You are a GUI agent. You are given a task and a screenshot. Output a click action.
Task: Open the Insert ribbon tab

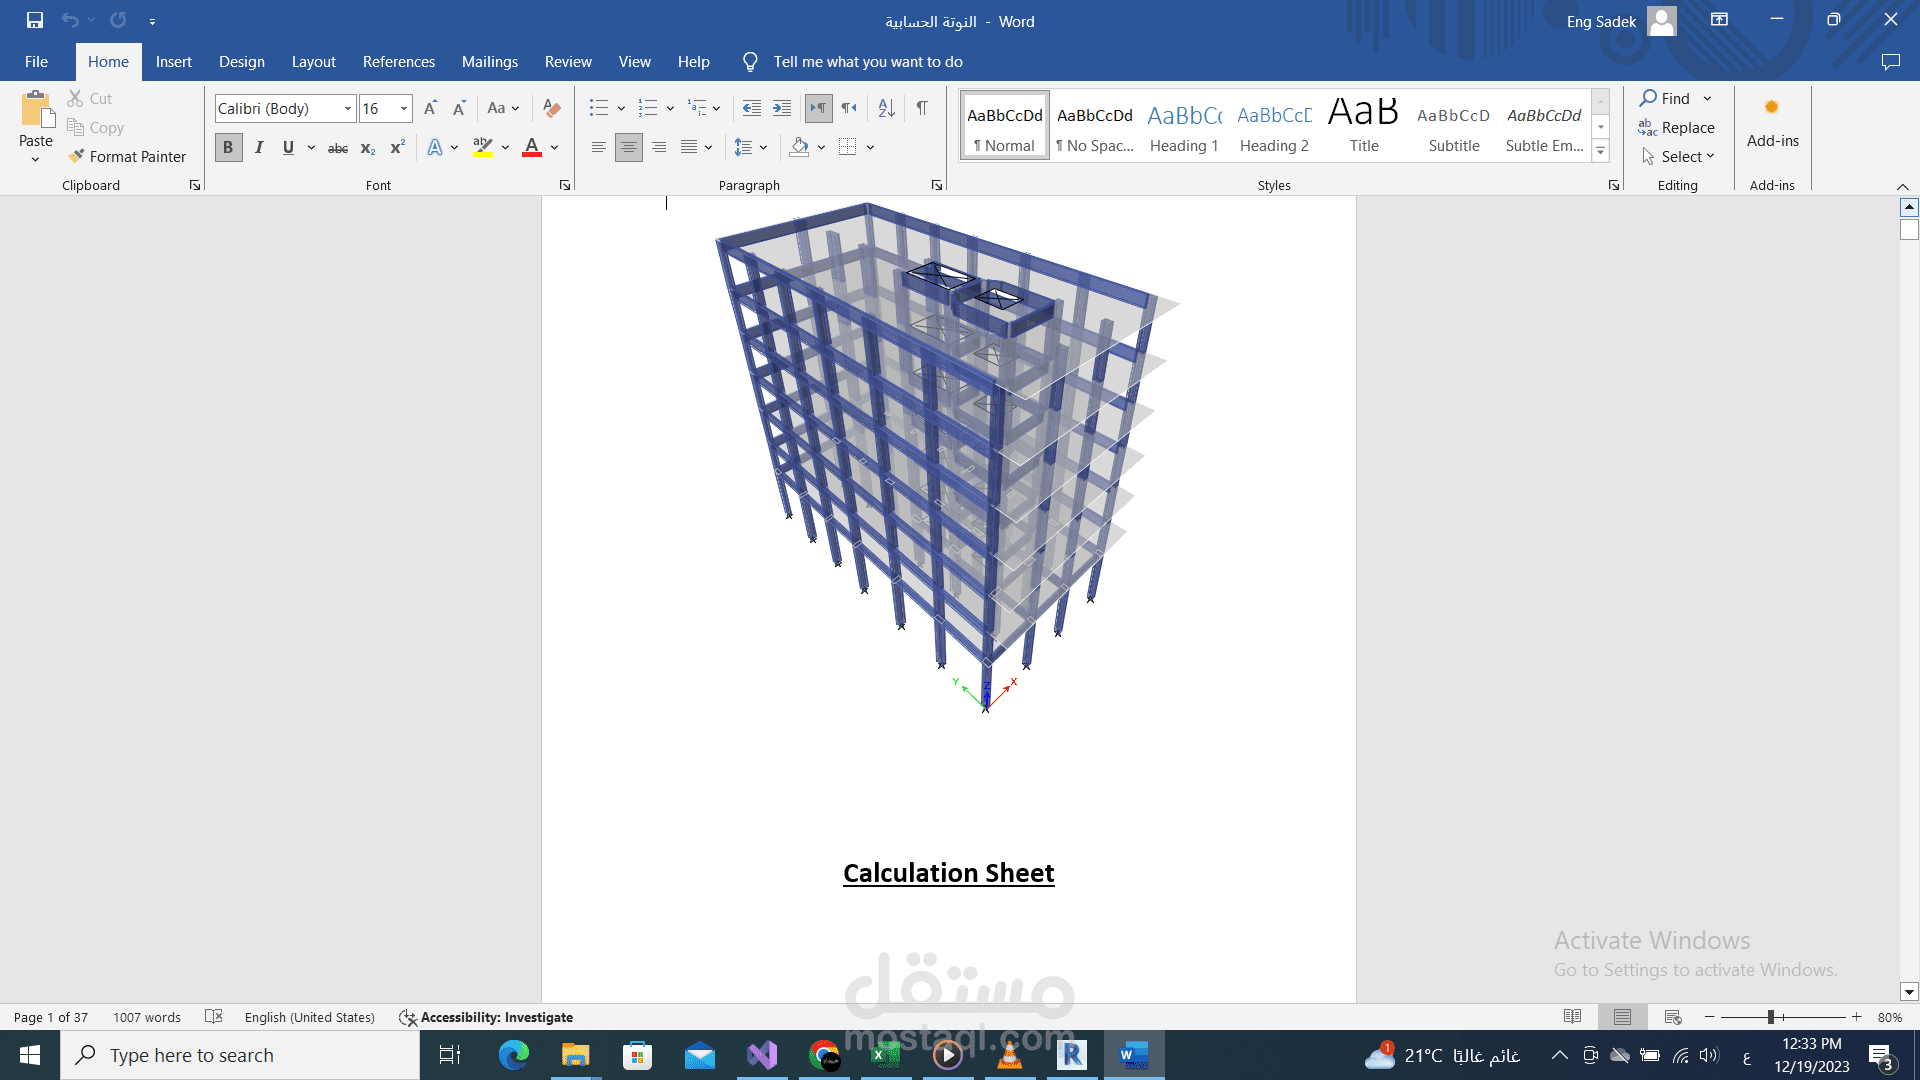click(x=173, y=62)
